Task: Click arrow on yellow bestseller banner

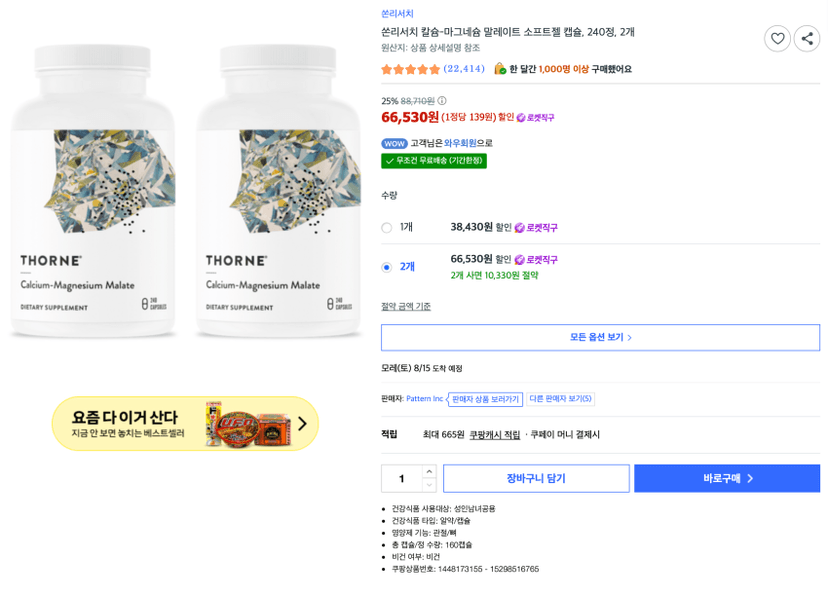Action: tap(302, 424)
